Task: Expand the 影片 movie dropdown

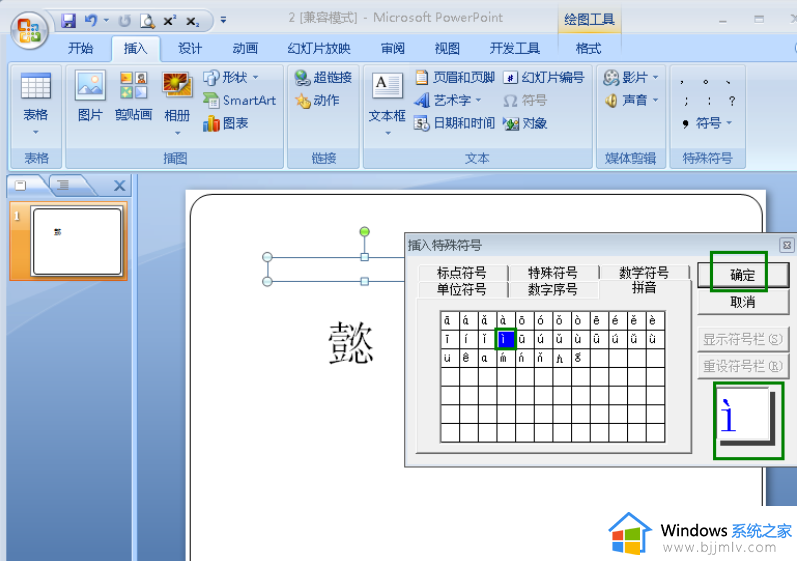Action: (655, 77)
